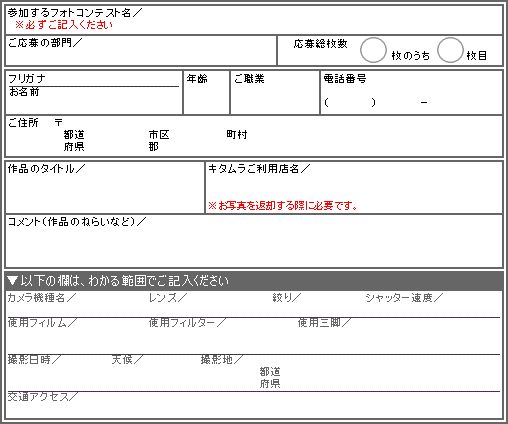508x424 pixels.
Task: Click the 作品のタイトル field
Action: 105,187
